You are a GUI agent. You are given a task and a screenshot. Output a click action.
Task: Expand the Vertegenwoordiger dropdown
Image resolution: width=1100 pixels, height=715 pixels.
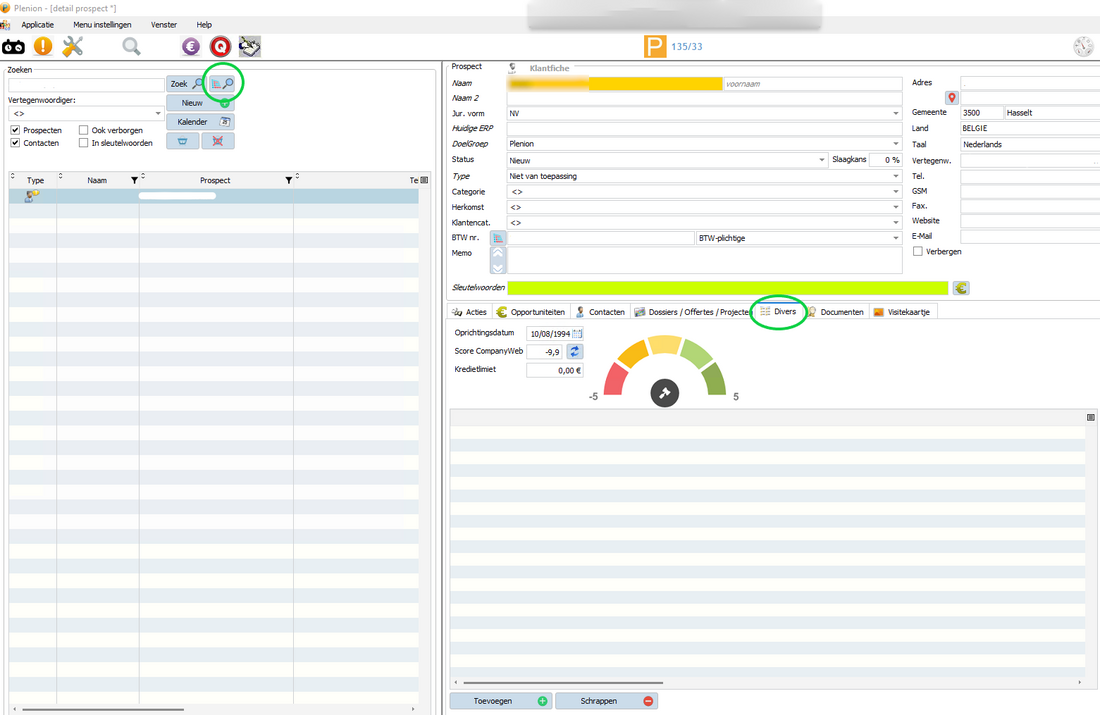(158, 114)
